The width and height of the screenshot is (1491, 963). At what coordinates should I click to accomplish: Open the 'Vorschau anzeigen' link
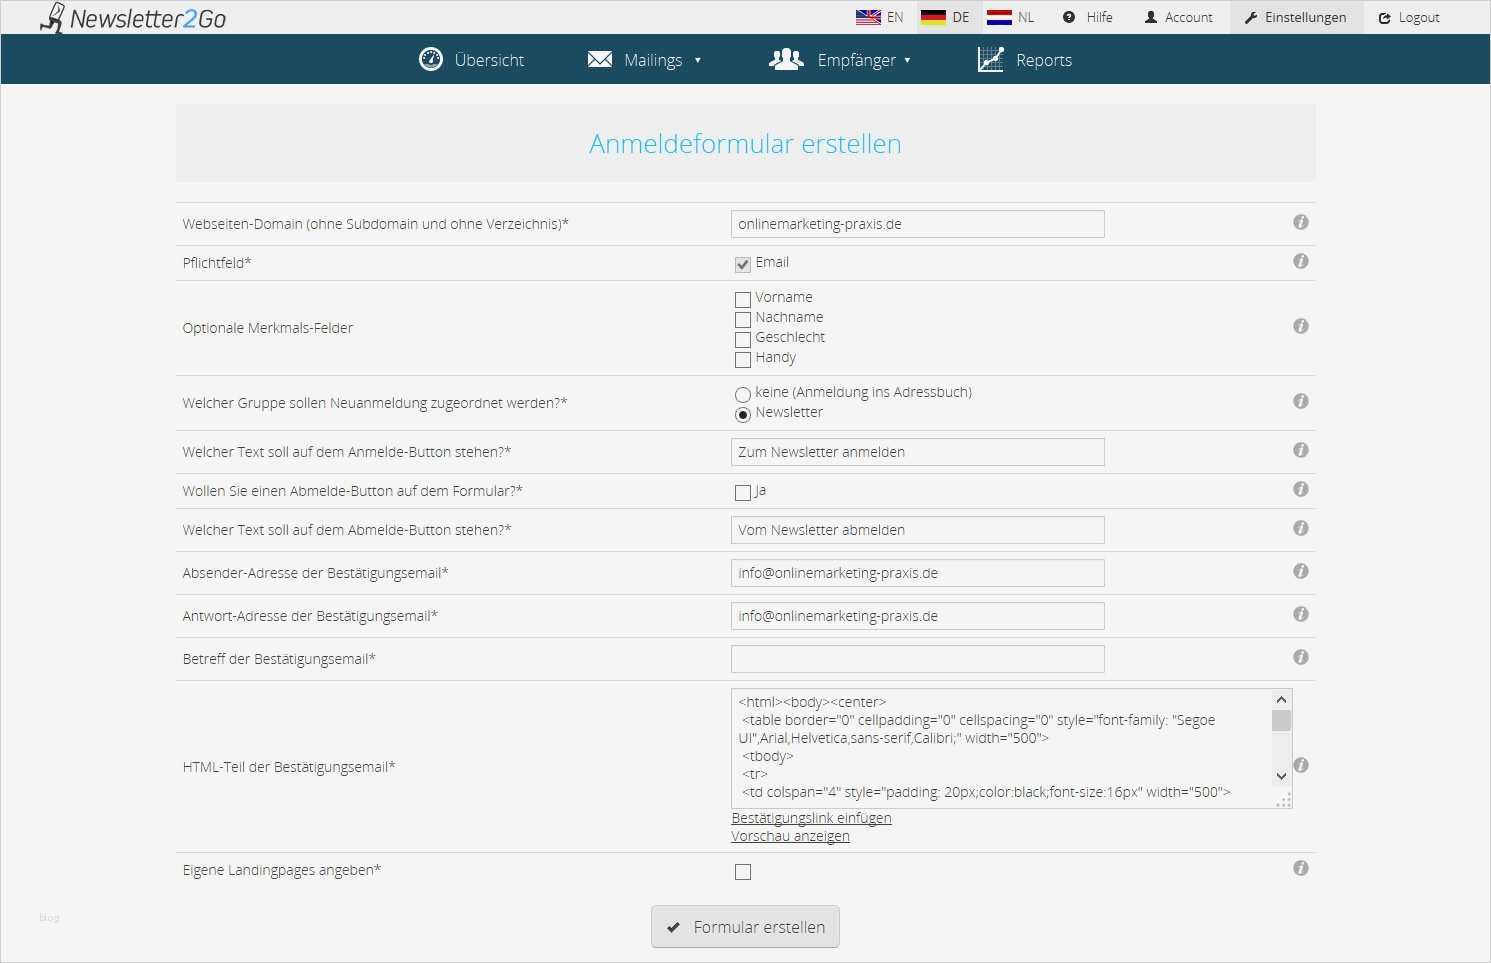coord(790,836)
